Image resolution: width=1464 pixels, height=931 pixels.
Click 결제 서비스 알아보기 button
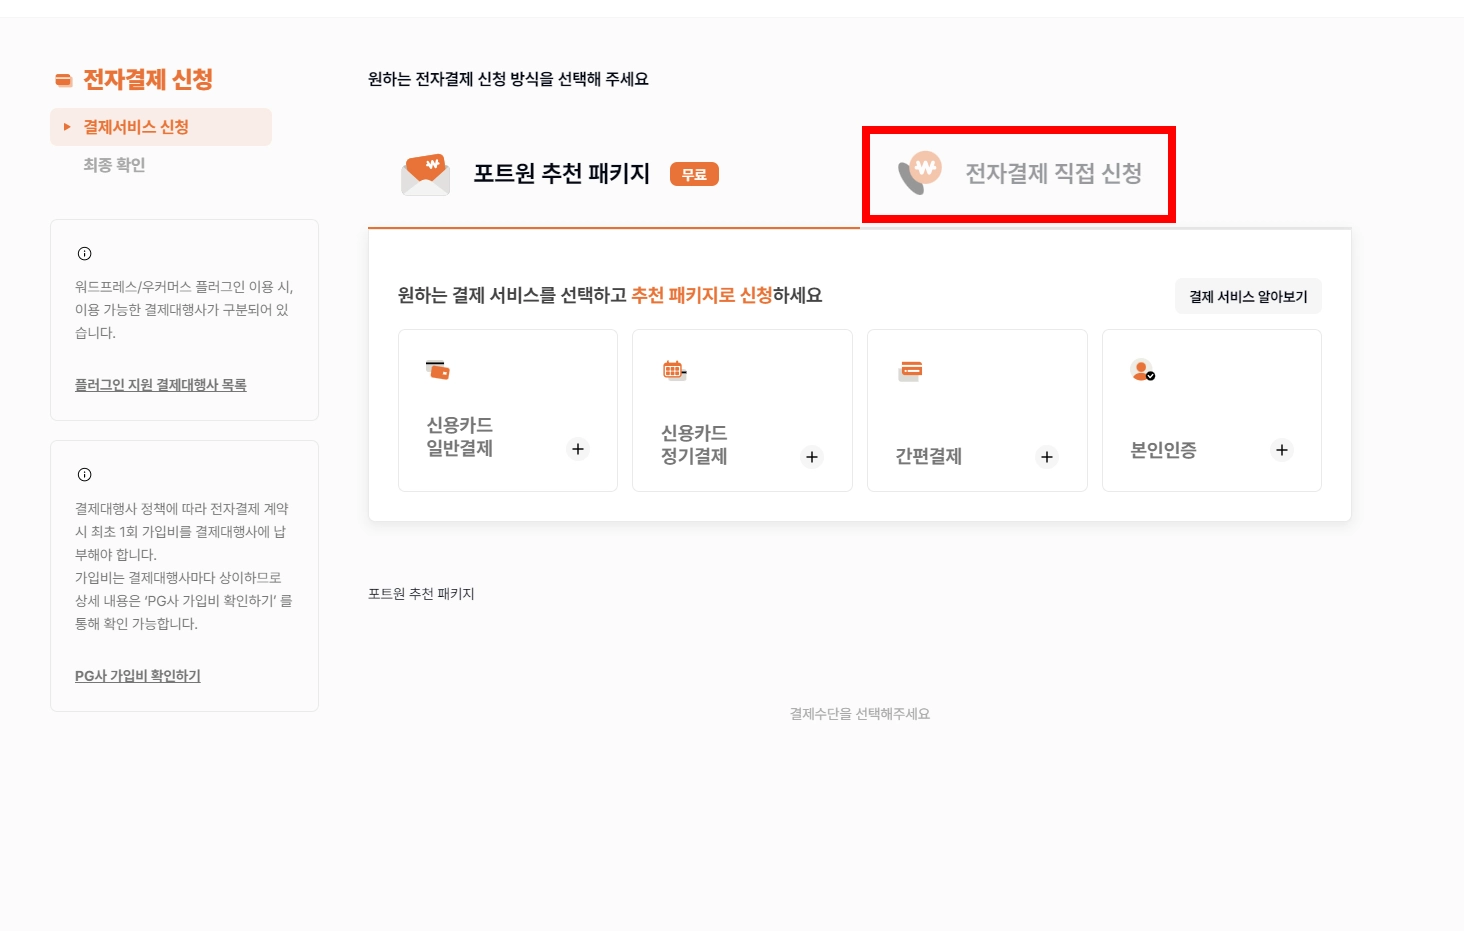click(1248, 296)
